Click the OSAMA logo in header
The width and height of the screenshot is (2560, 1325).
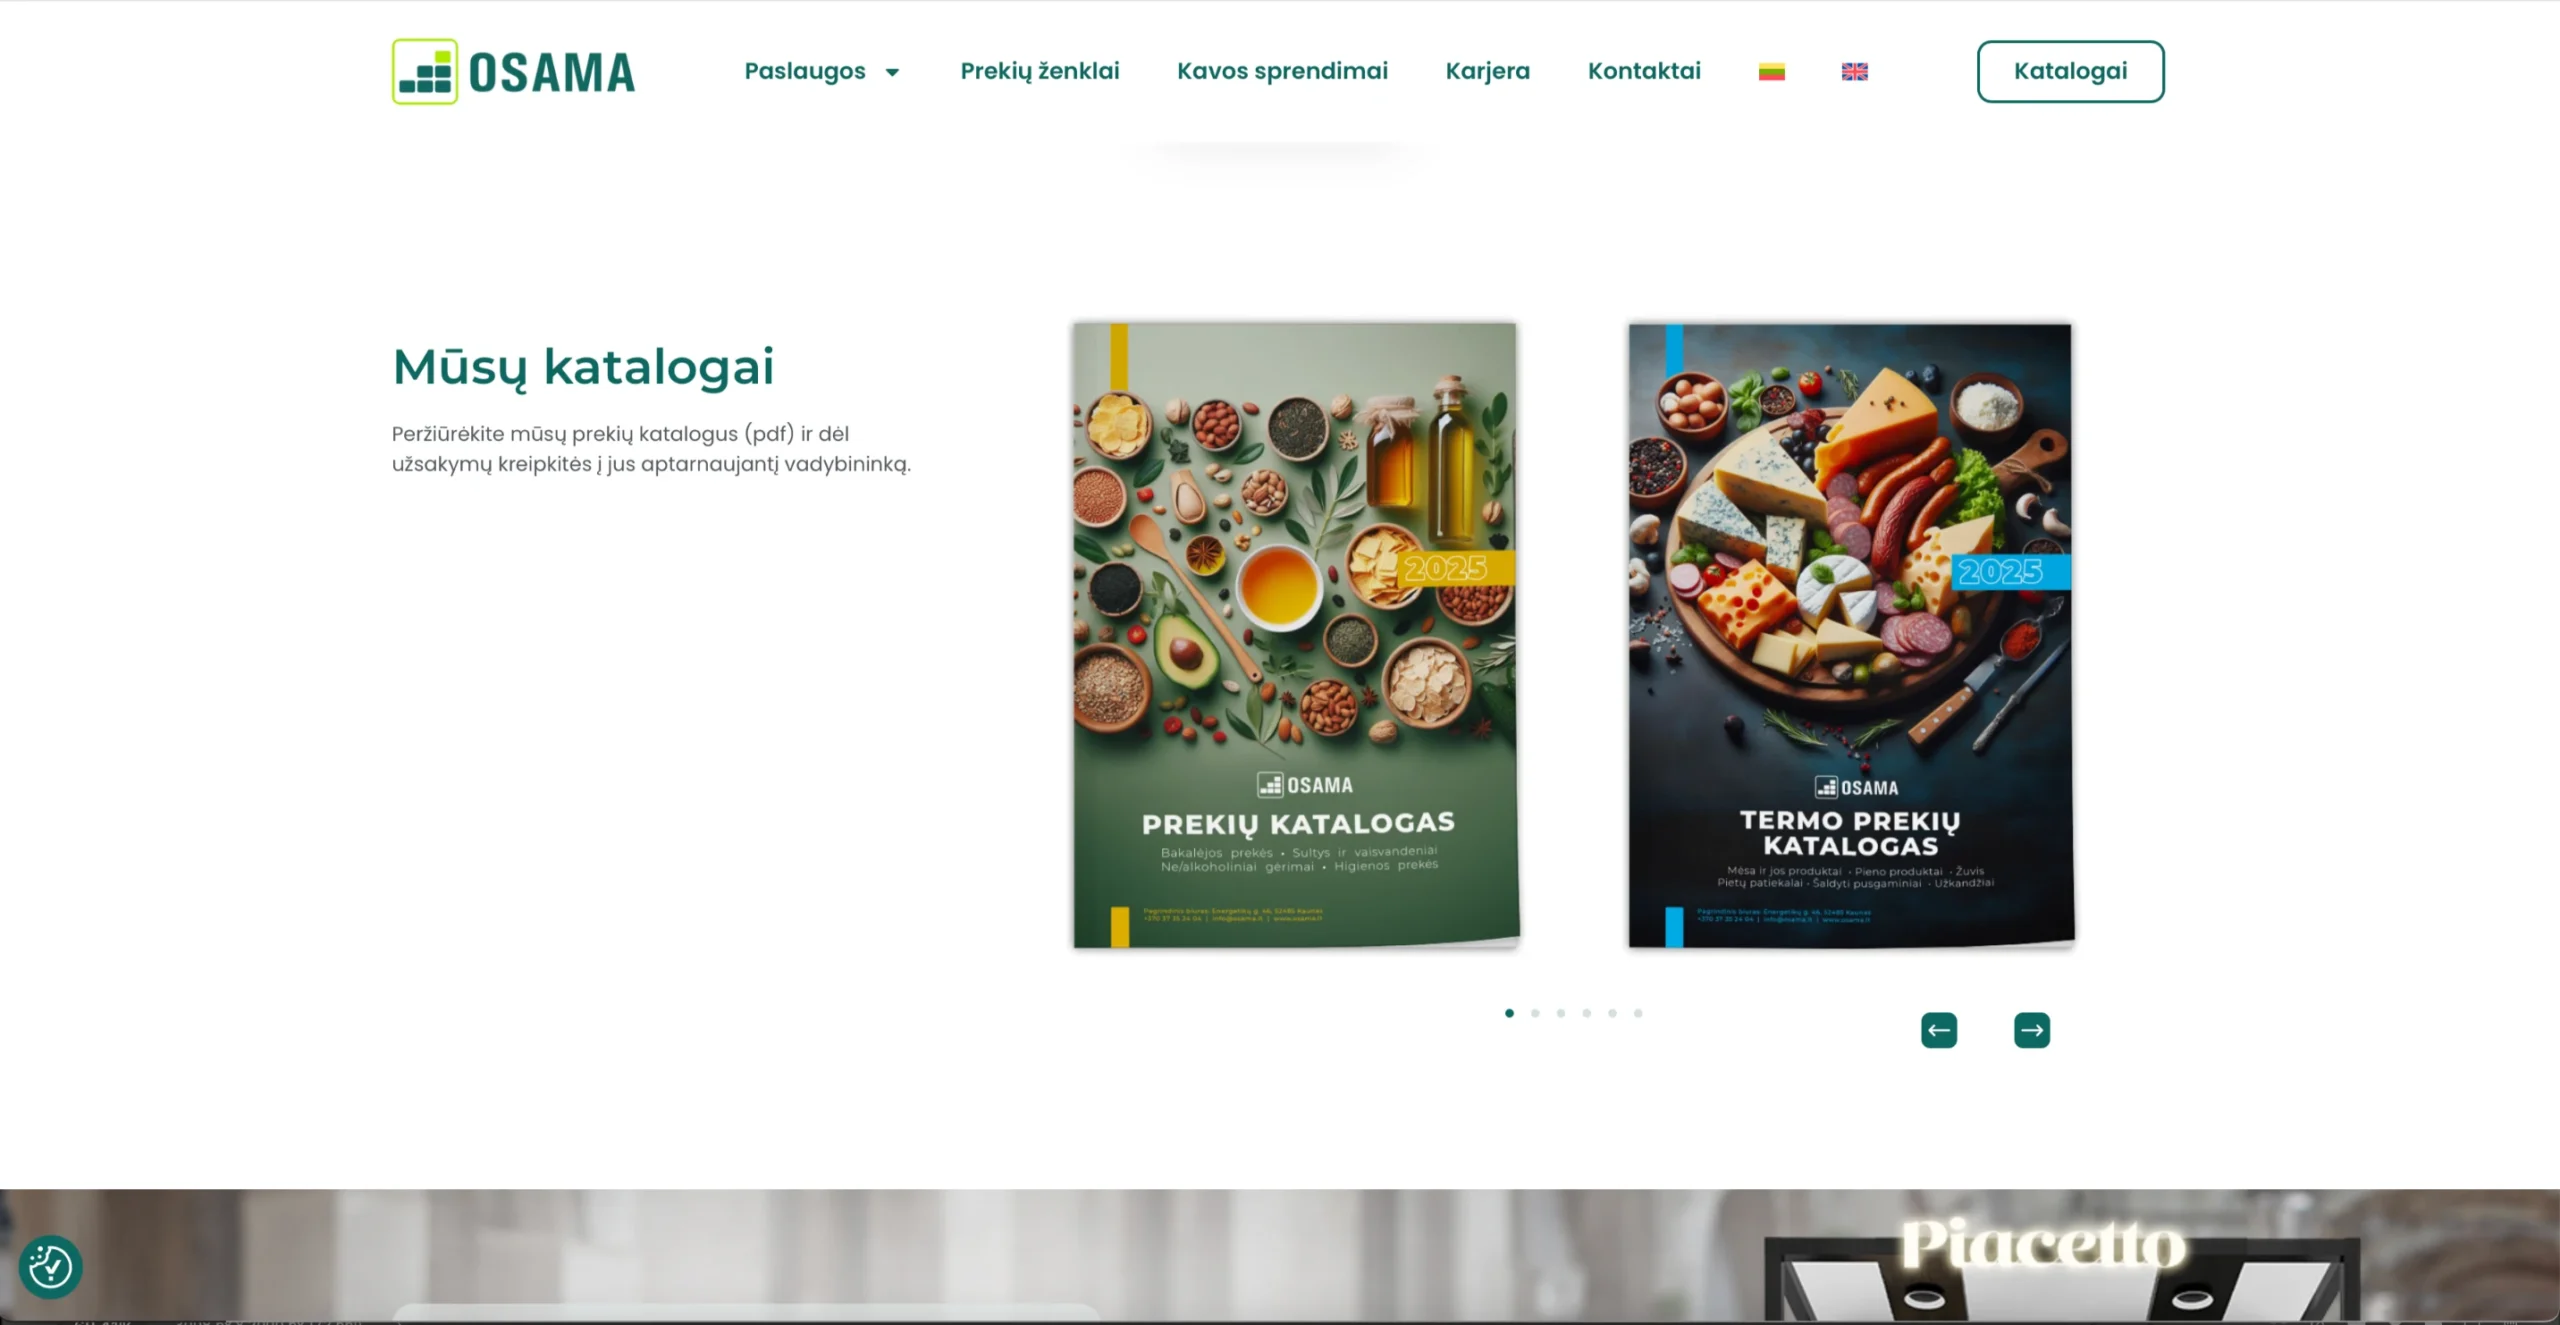click(513, 71)
